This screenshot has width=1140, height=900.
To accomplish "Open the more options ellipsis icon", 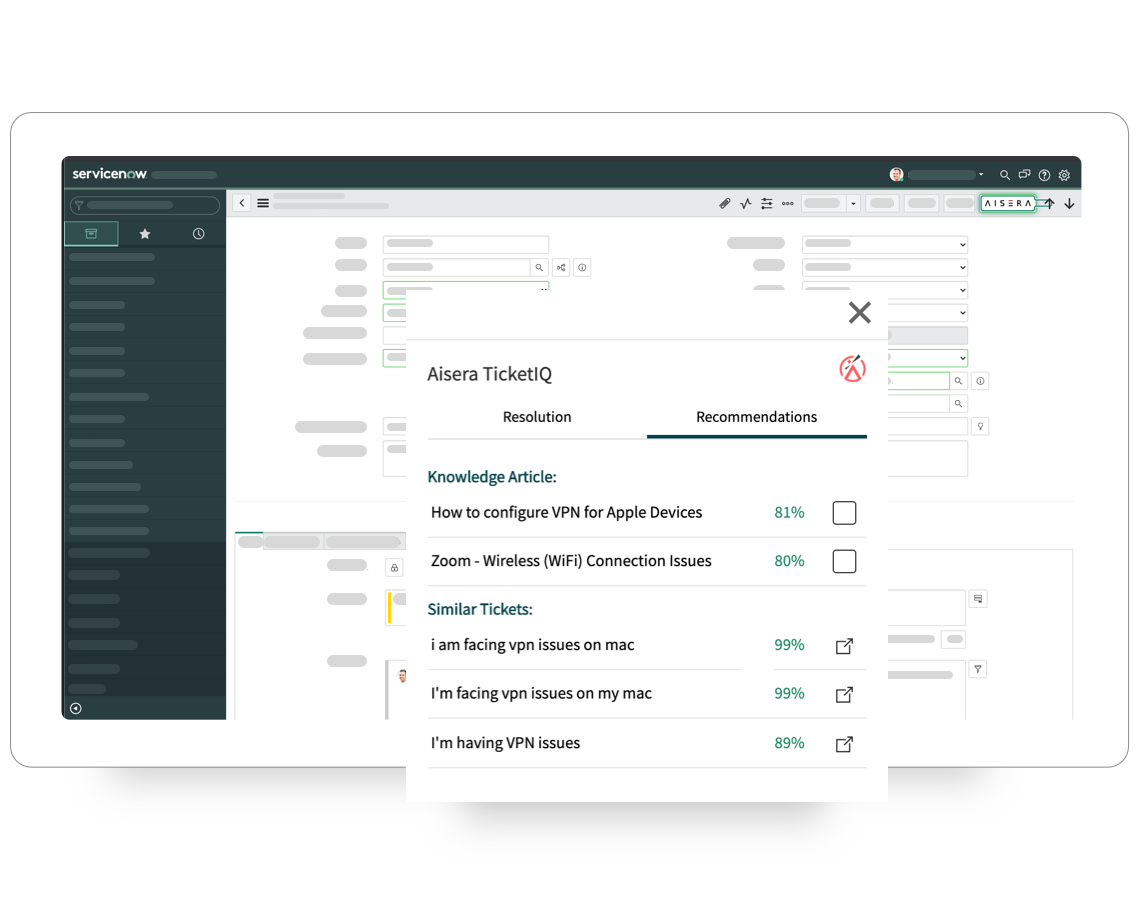I will tap(787, 204).
